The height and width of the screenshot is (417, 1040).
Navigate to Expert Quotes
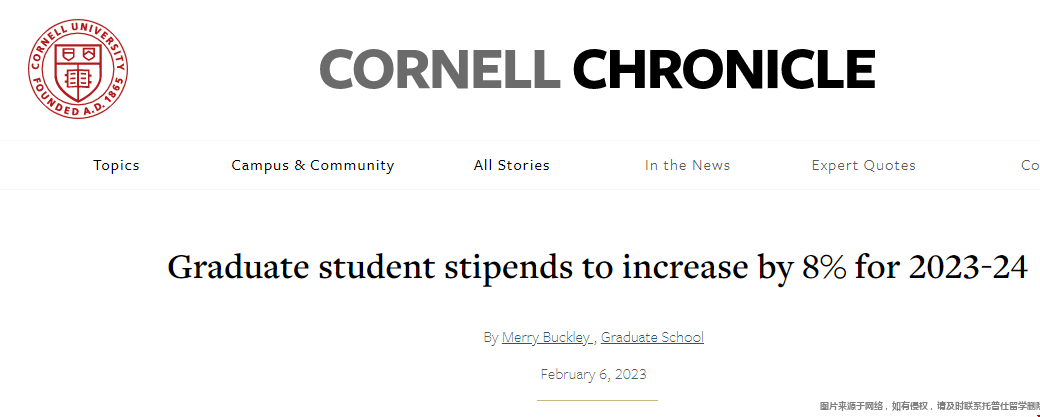863,165
